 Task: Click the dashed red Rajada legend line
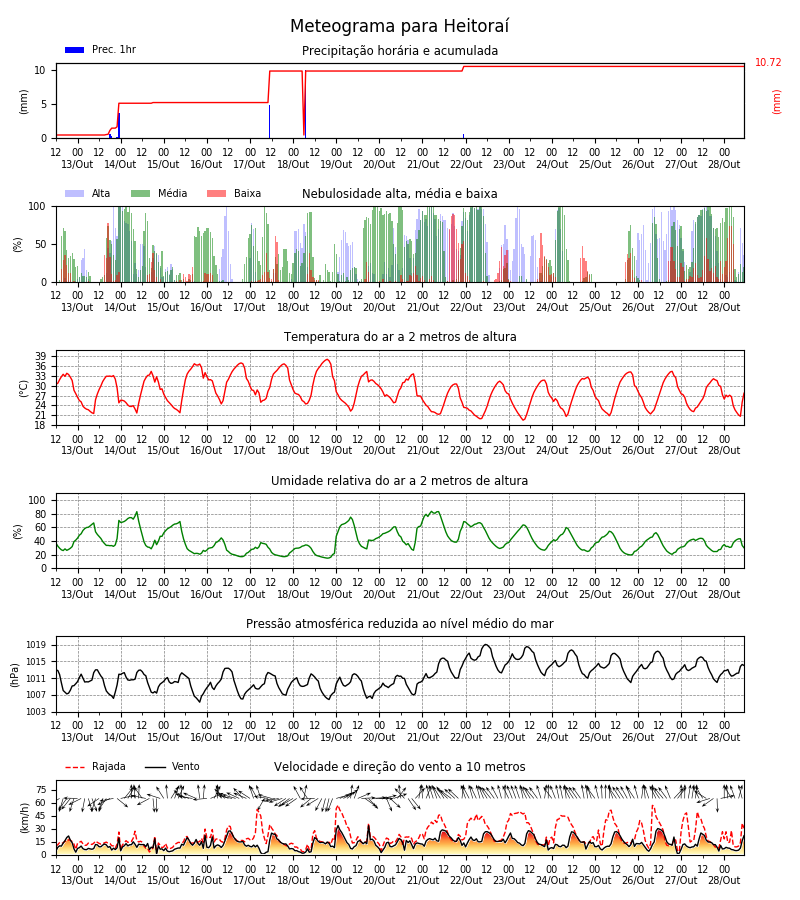pyautogui.click(x=75, y=767)
